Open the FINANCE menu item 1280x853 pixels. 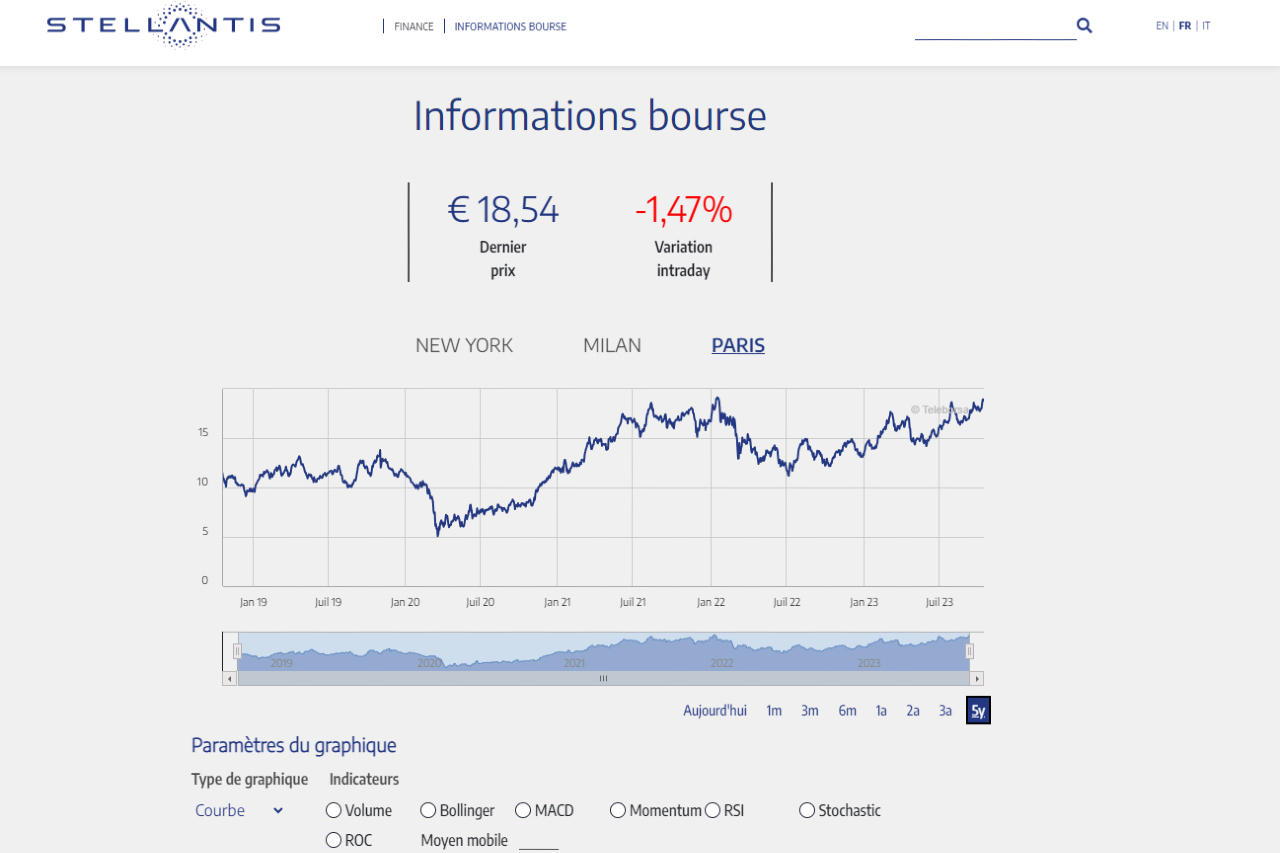414,26
